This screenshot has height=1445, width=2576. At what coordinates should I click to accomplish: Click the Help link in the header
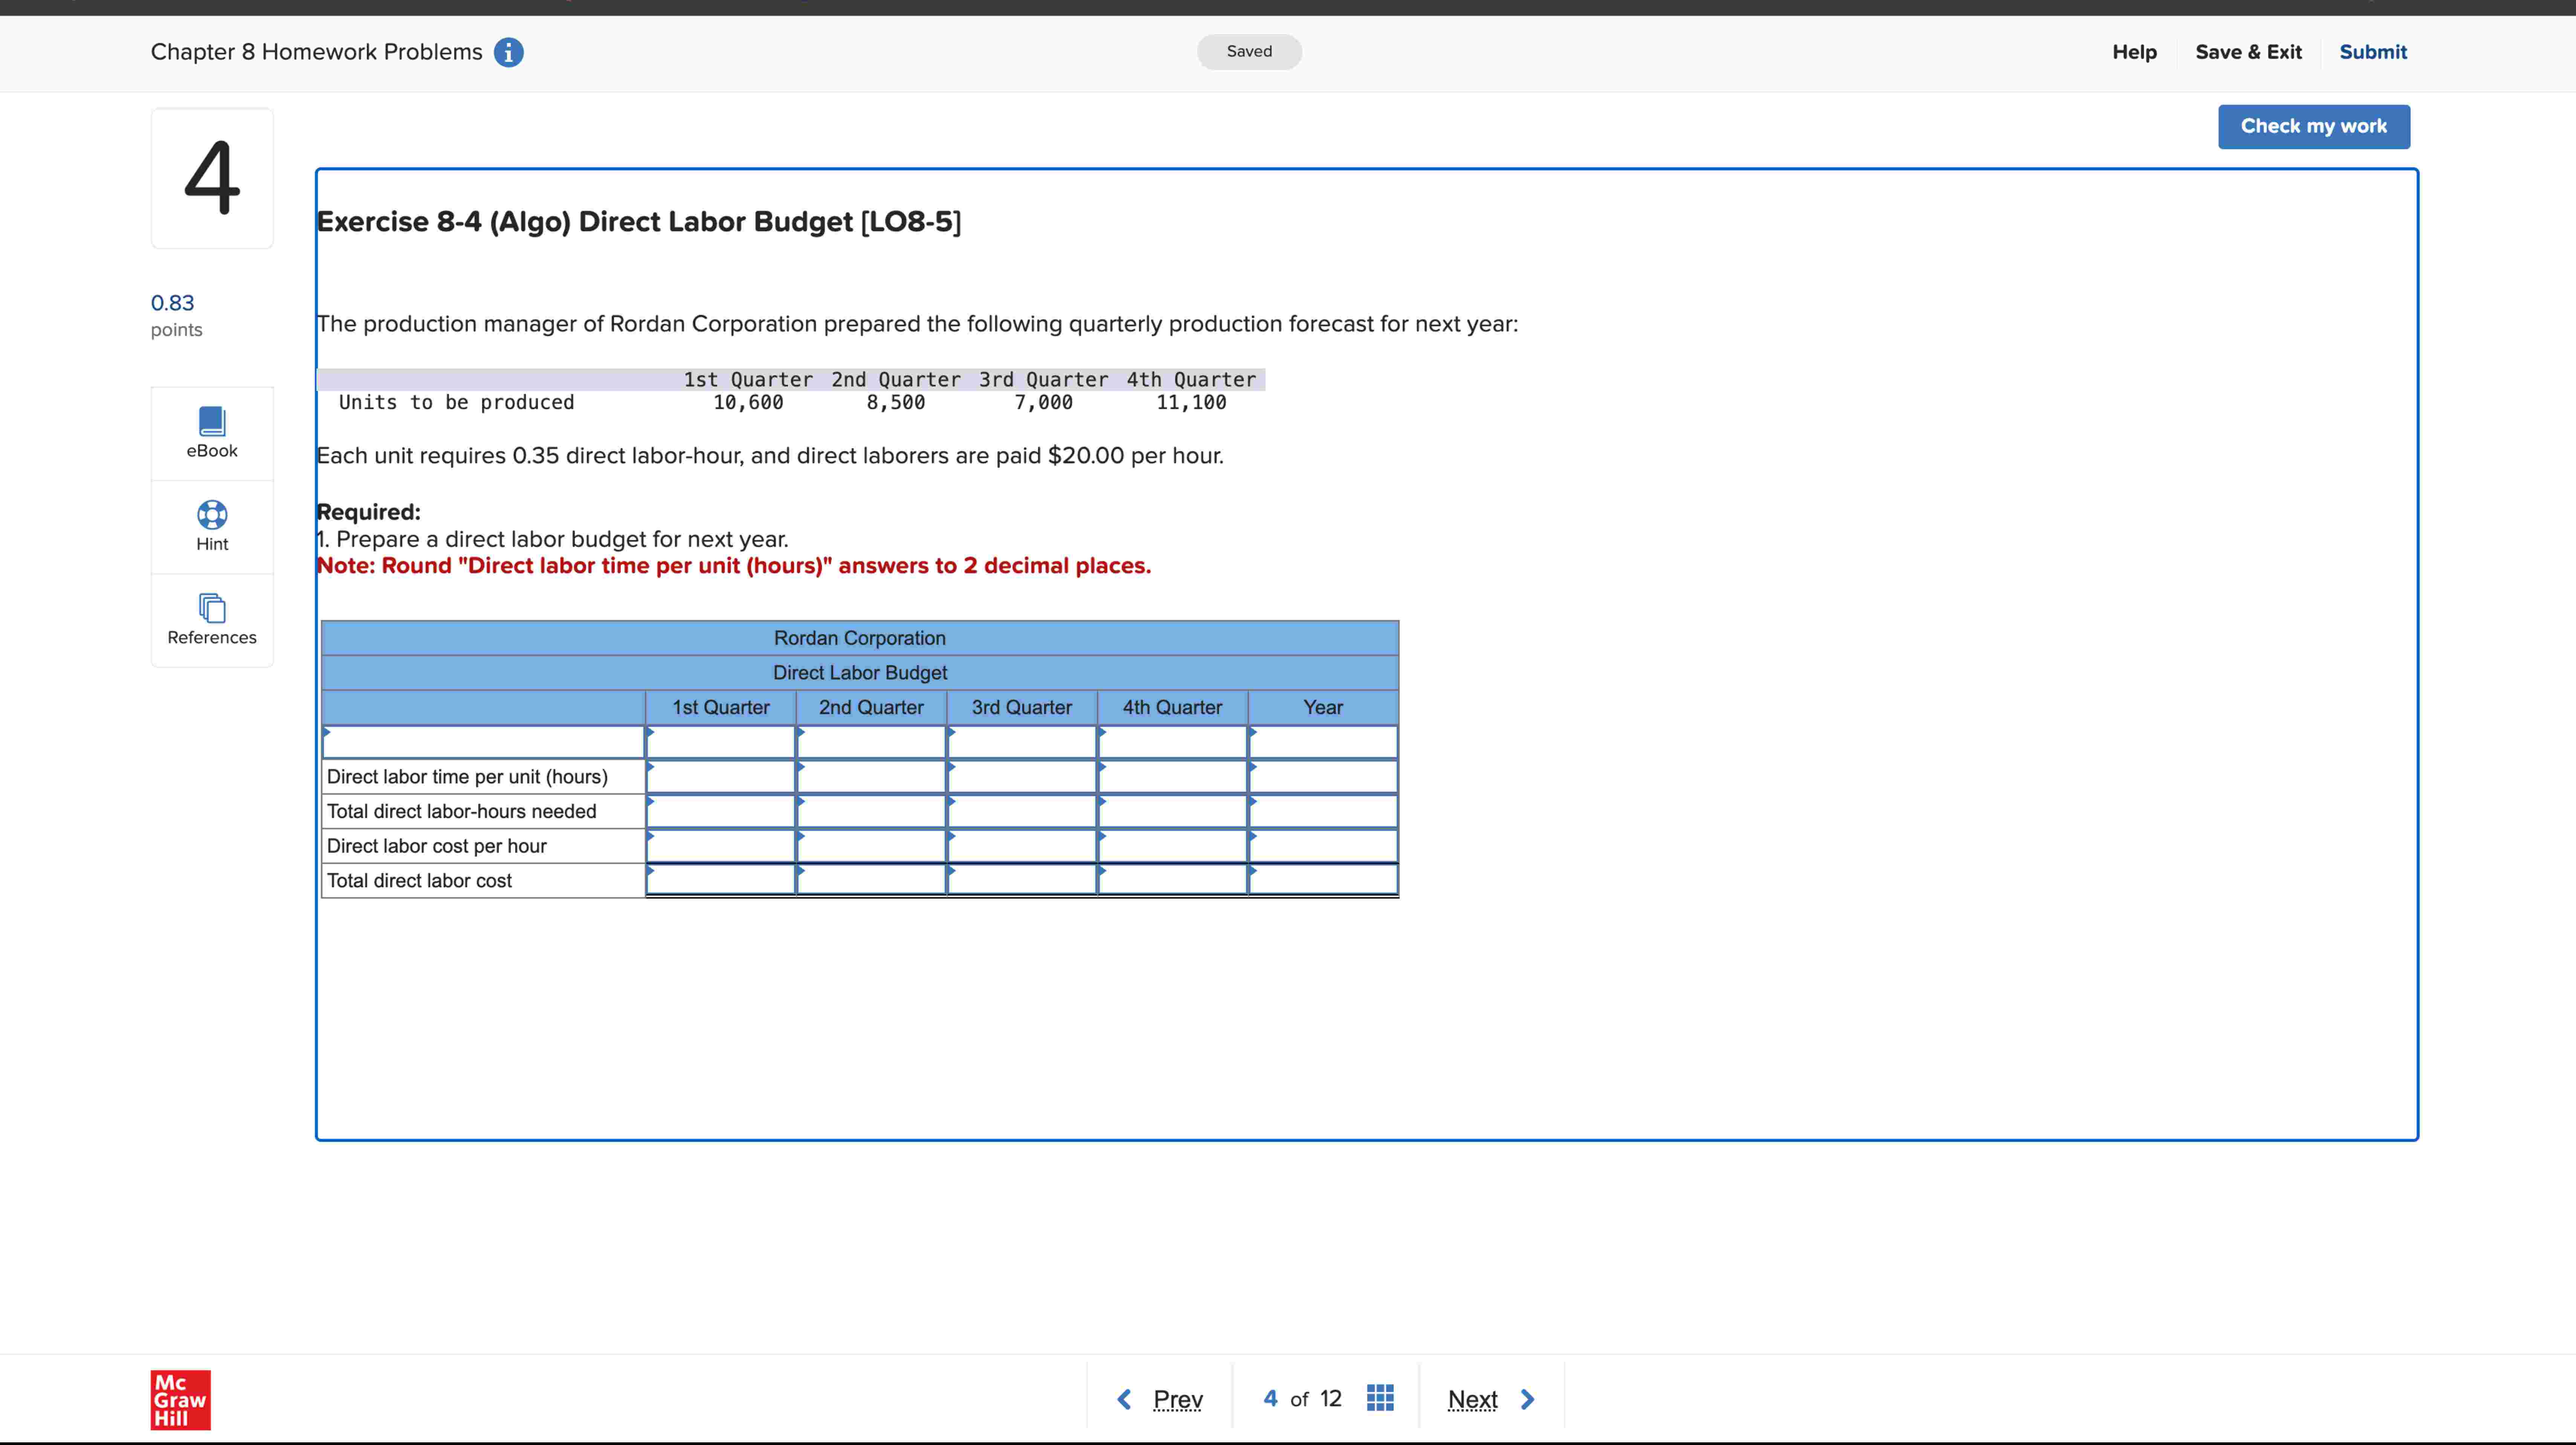coord(2134,52)
